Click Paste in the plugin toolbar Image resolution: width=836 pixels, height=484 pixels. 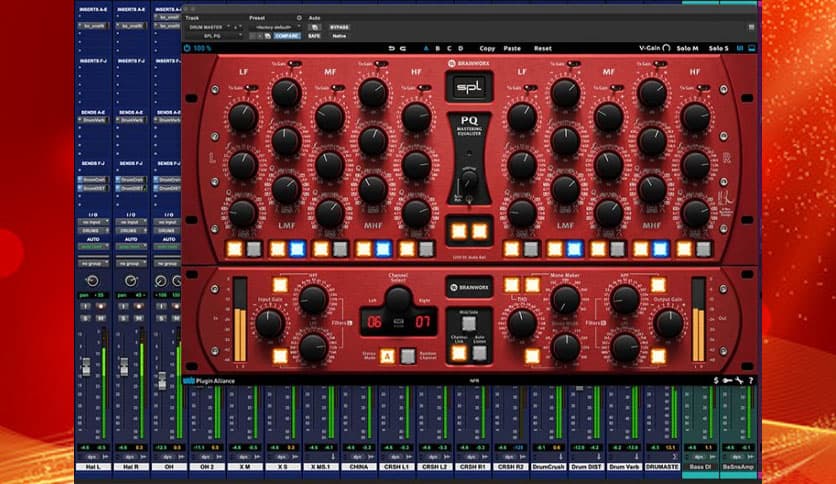512,48
